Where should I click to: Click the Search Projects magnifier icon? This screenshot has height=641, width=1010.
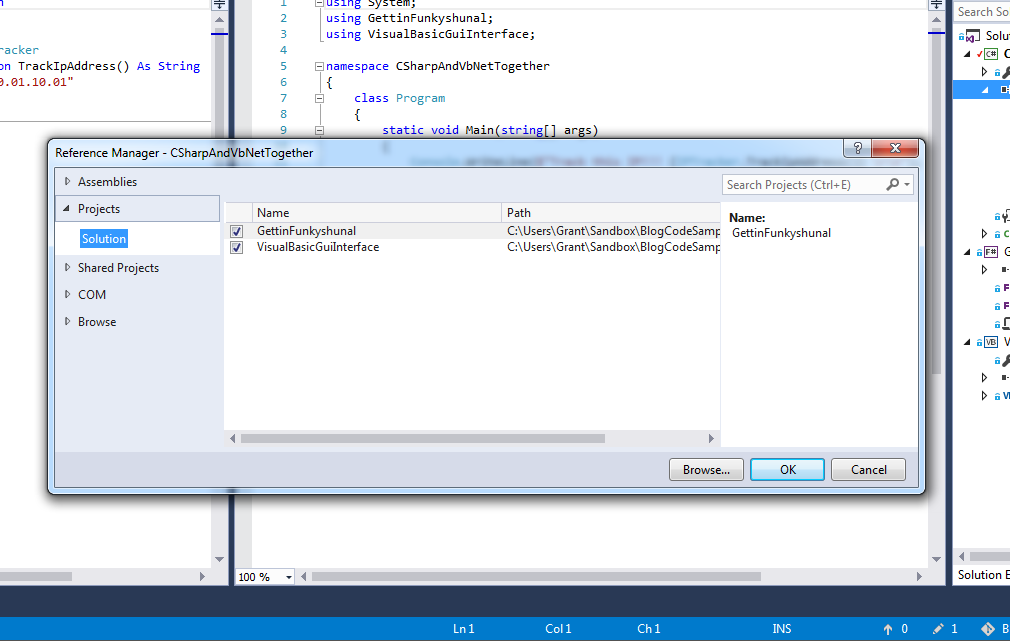(x=892, y=185)
